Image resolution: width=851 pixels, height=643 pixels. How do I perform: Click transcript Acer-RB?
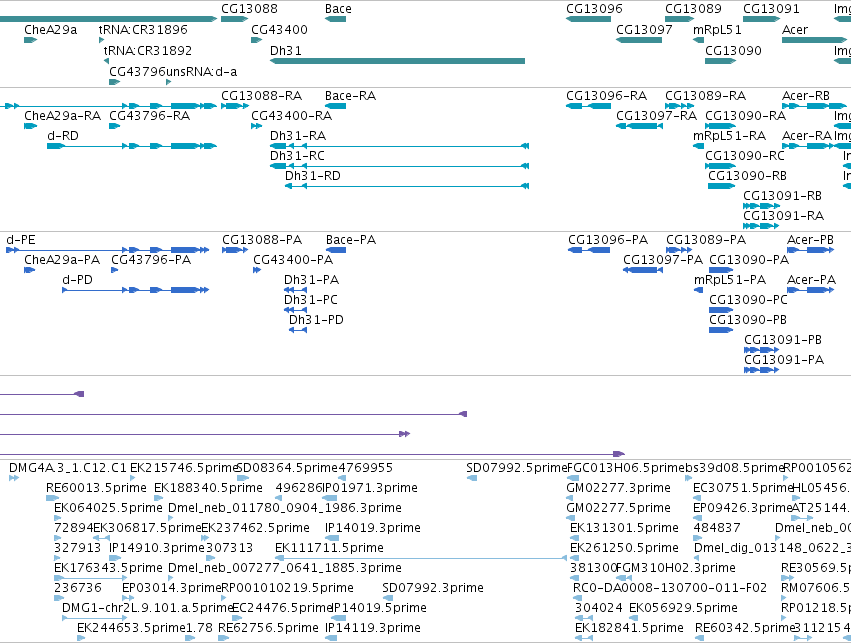pyautogui.click(x=806, y=96)
